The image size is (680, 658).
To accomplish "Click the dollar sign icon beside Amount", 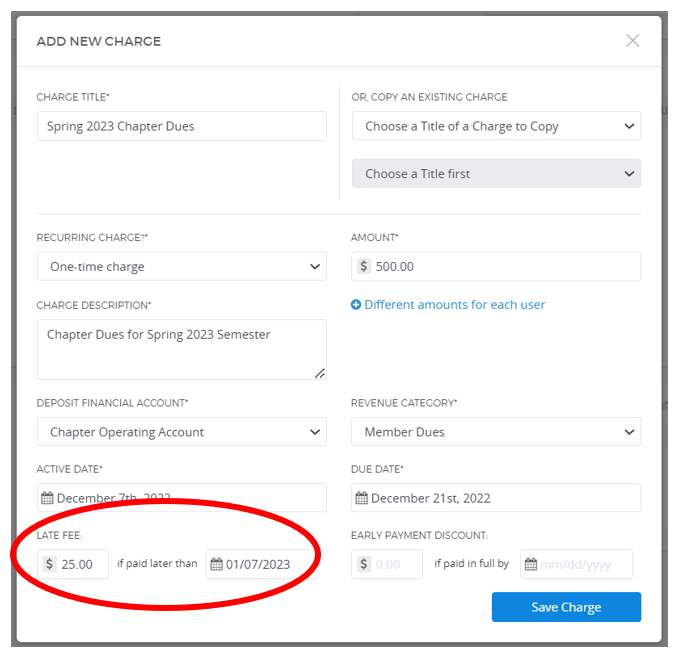I will pos(364,267).
